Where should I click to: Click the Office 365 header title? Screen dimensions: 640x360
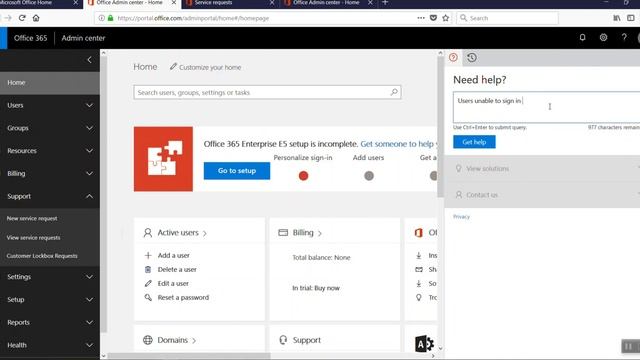click(31, 38)
